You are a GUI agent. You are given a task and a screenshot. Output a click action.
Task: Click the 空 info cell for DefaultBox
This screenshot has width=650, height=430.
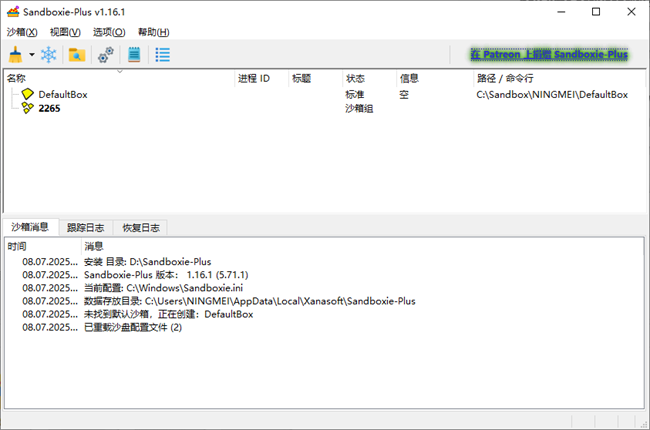pos(404,95)
